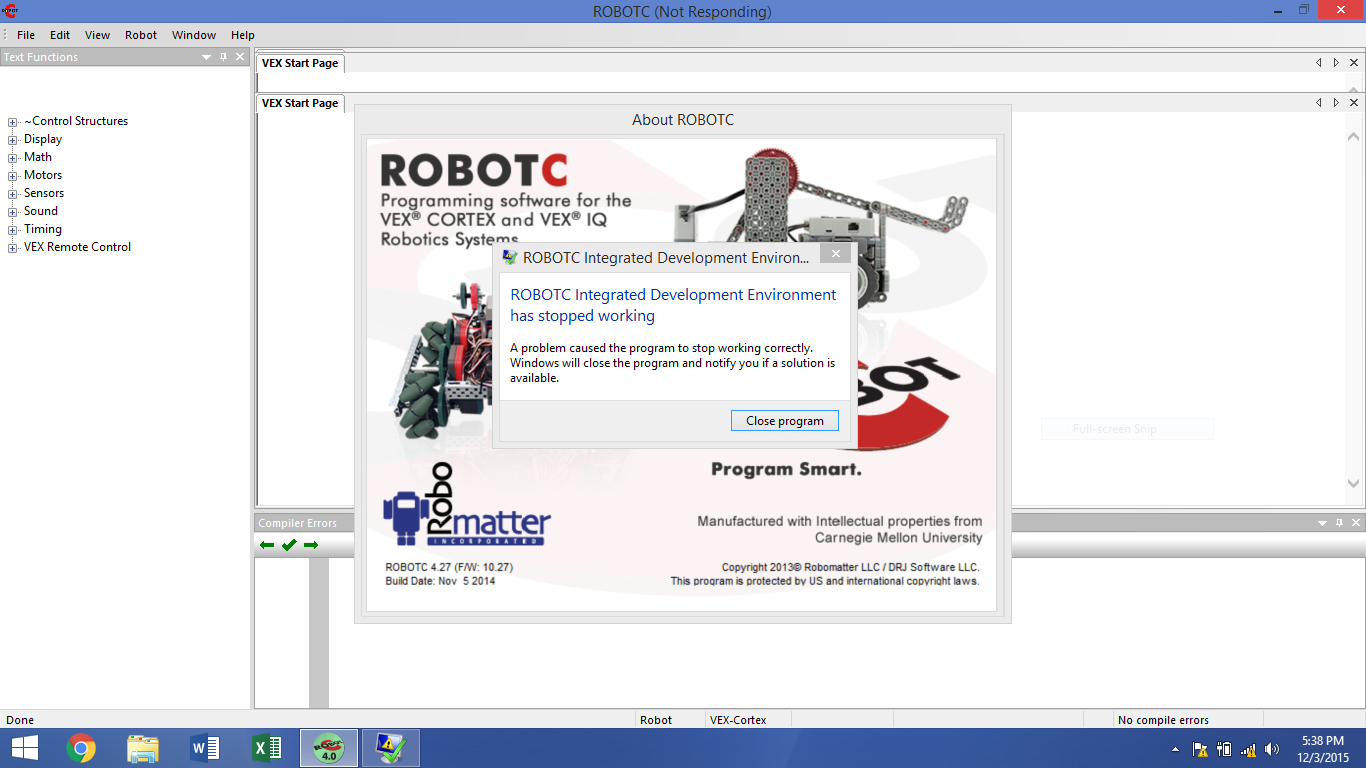Click the Done status bar message
This screenshot has width=1366, height=768.
tap(20, 720)
